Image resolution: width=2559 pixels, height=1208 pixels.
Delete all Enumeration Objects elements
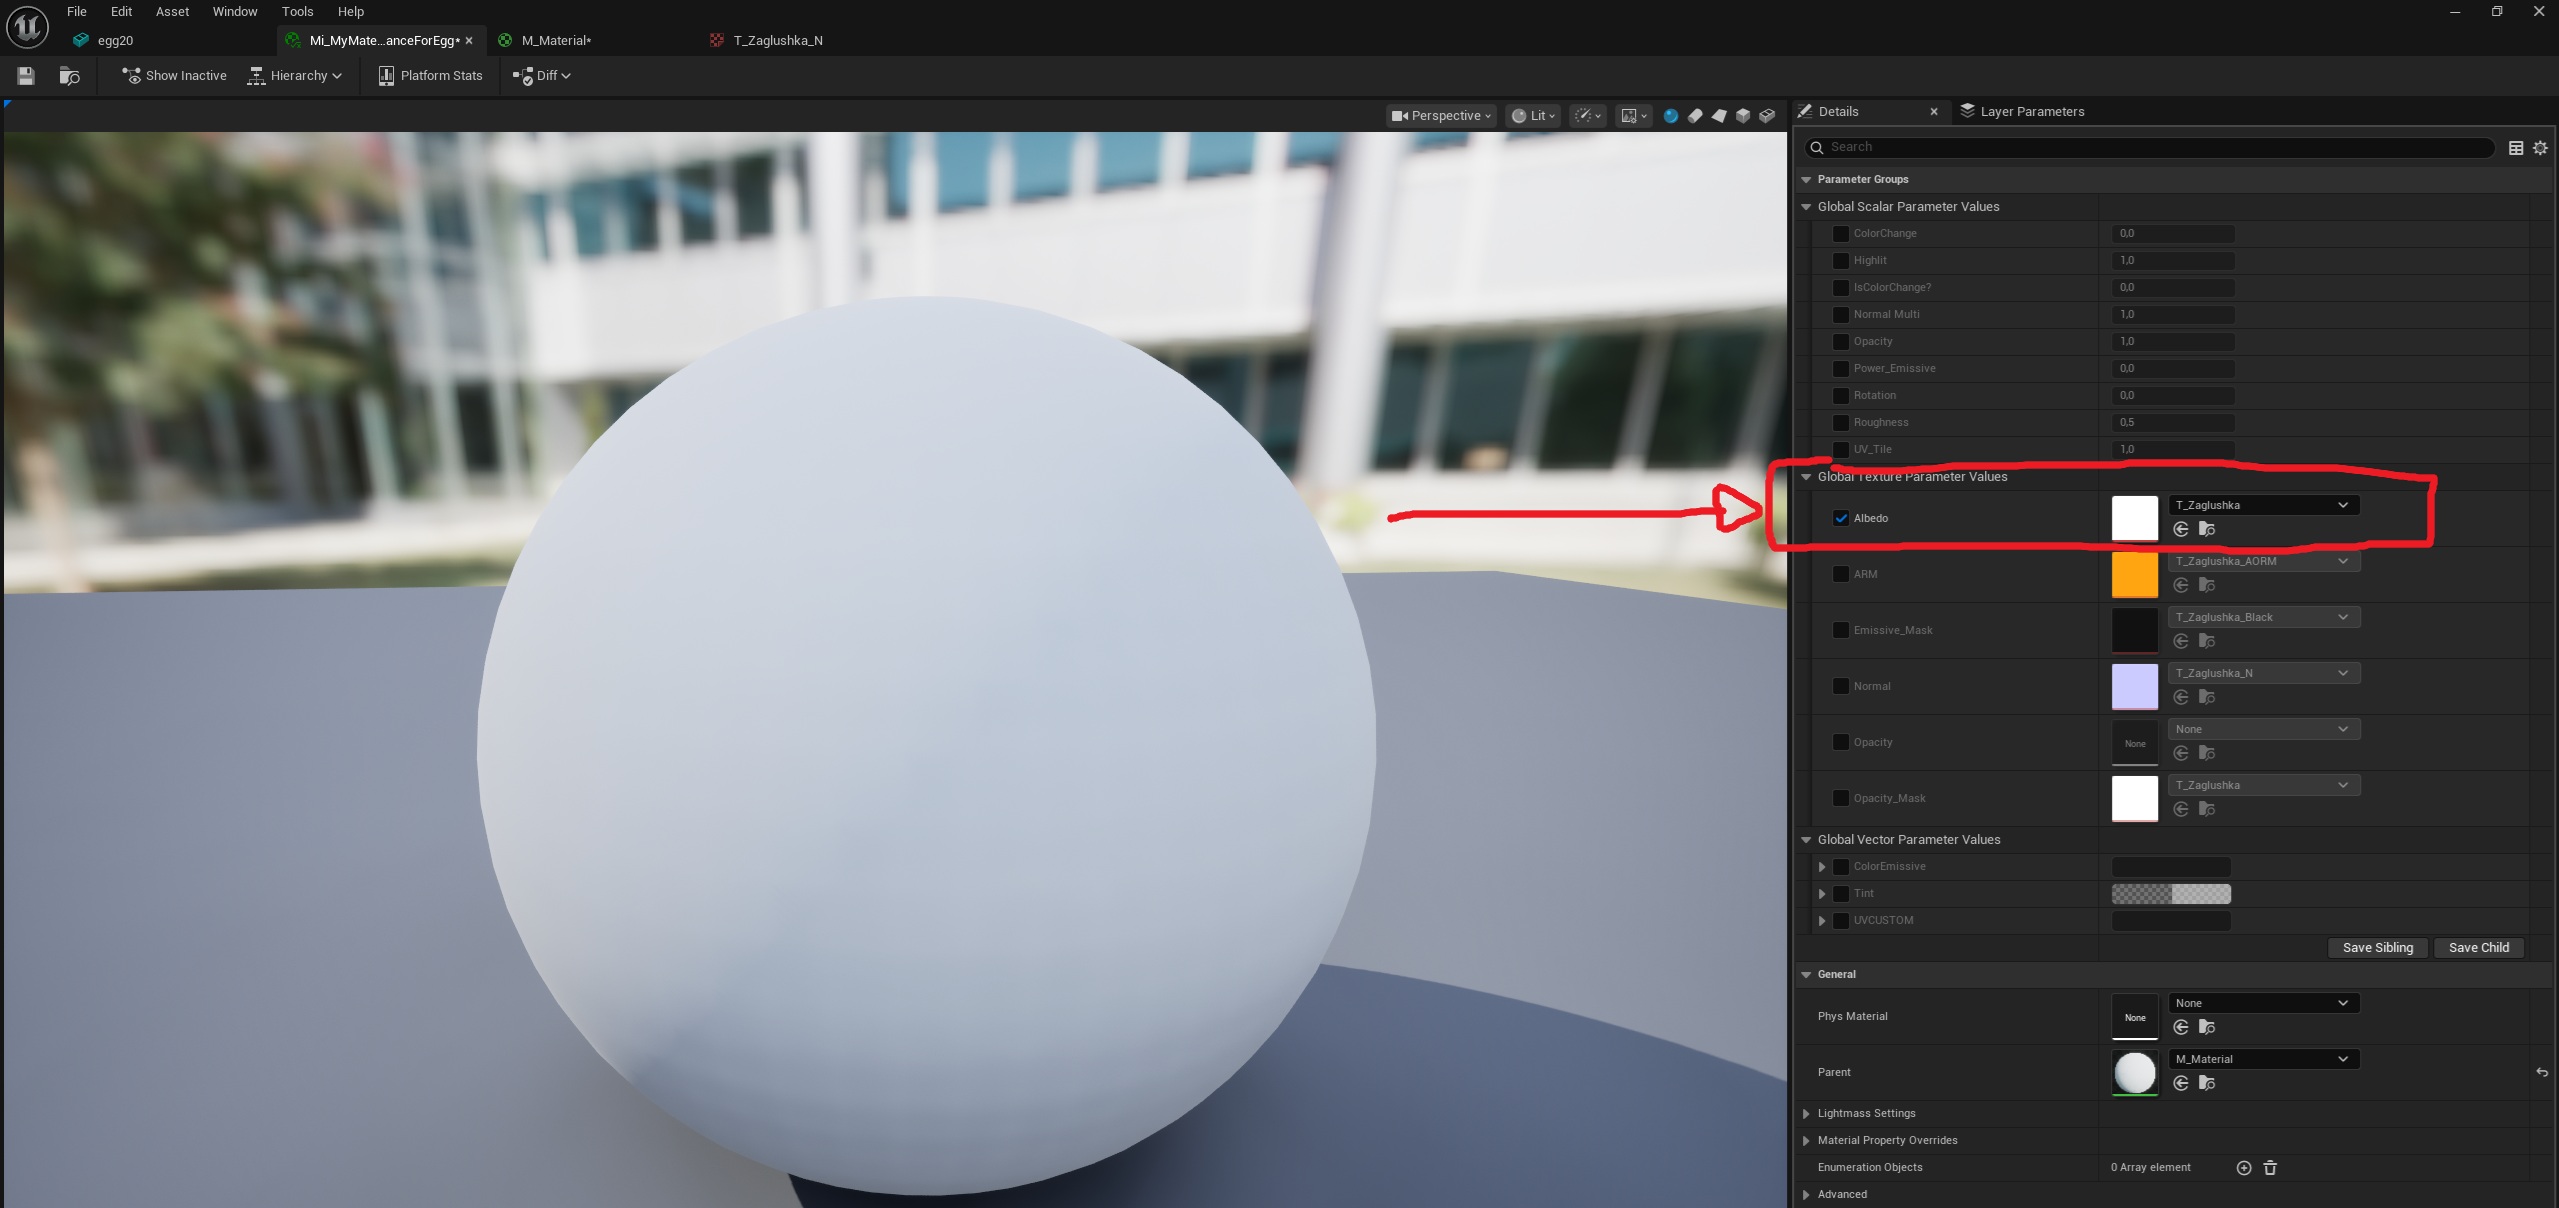click(2270, 1168)
